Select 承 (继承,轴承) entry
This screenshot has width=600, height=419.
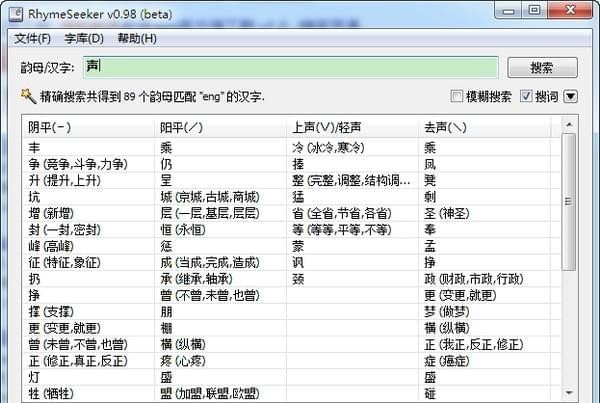[196, 279]
